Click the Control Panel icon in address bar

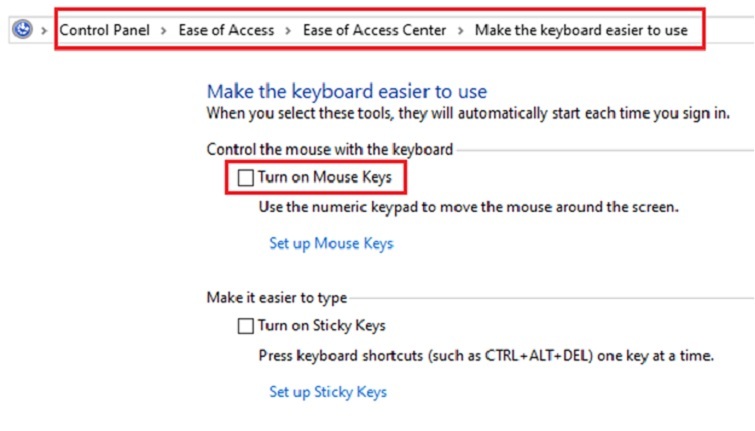click(x=21, y=30)
